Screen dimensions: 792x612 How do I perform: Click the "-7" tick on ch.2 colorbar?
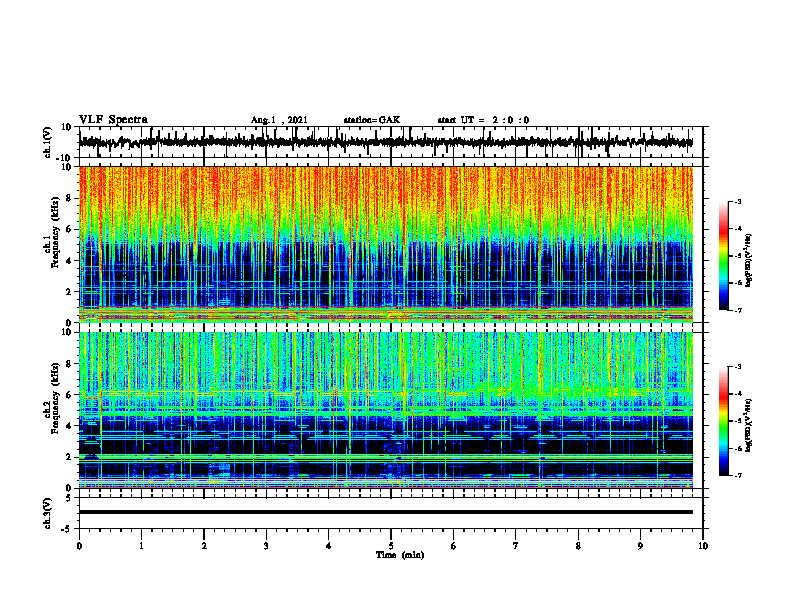click(738, 475)
